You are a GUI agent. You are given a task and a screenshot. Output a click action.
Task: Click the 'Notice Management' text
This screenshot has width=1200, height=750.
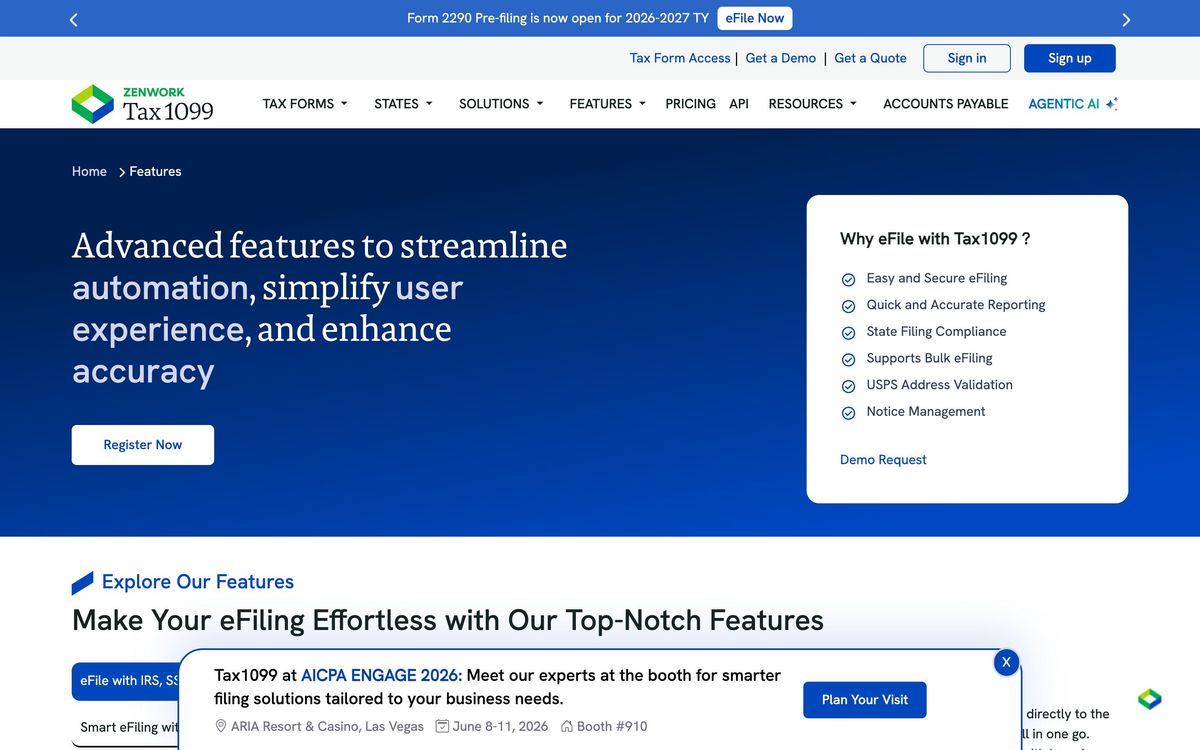[x=926, y=411]
